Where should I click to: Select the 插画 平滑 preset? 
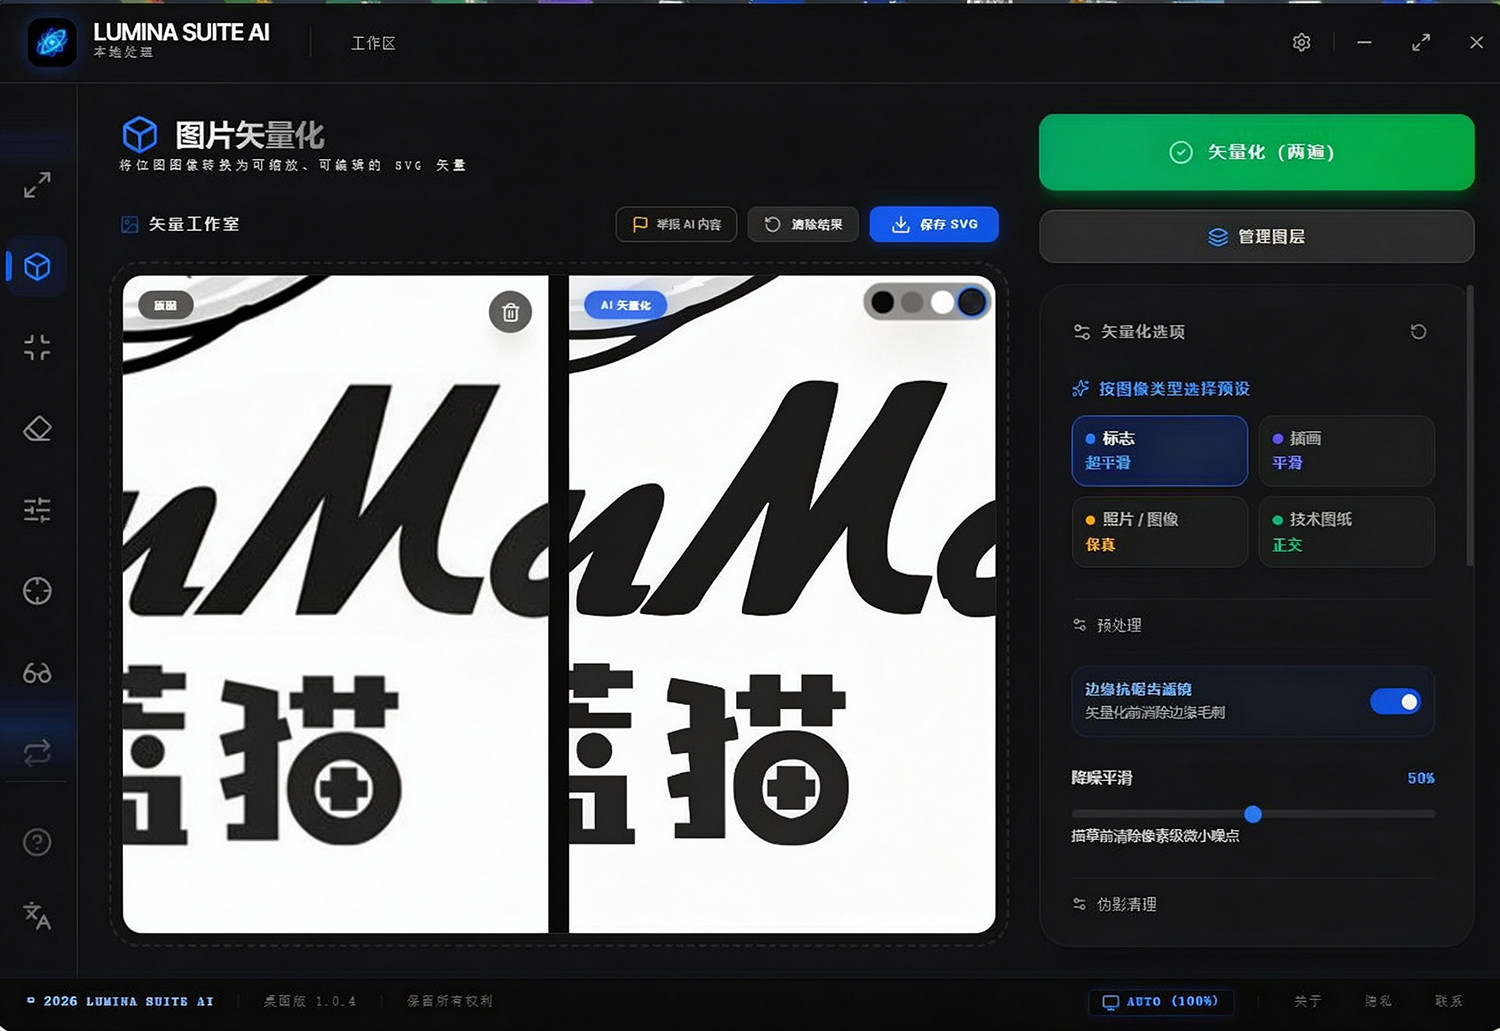(1347, 451)
